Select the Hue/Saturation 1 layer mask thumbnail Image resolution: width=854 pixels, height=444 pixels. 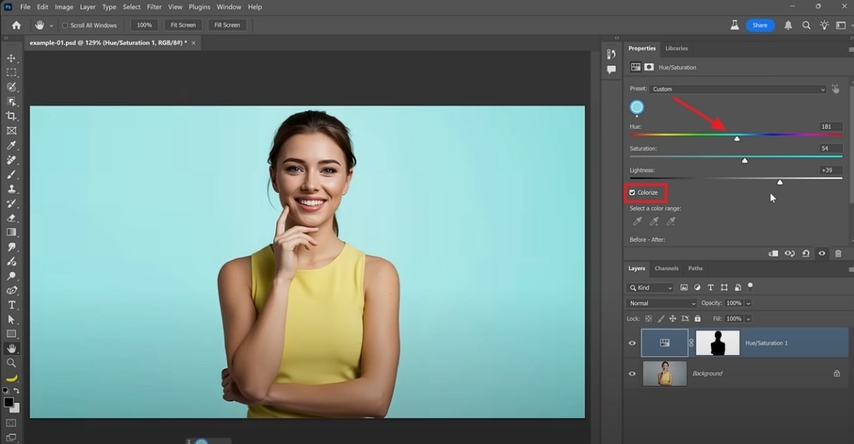(x=718, y=343)
